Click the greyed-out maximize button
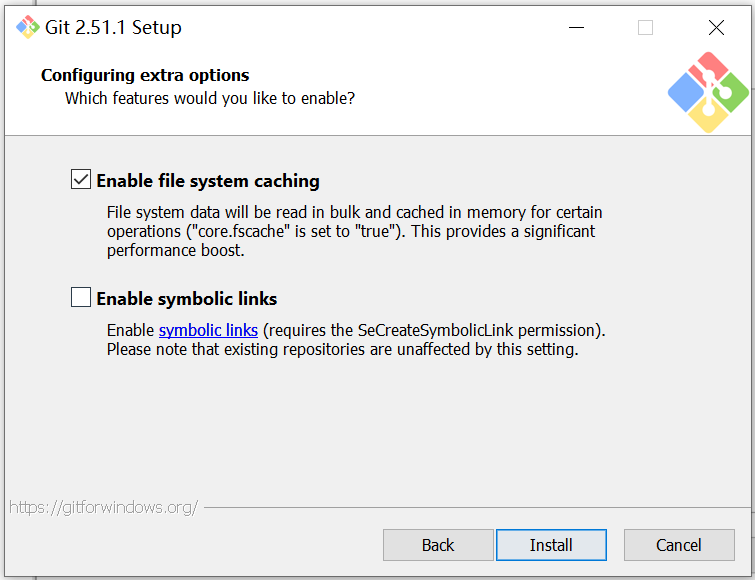Image resolution: width=755 pixels, height=580 pixels. coord(645,27)
